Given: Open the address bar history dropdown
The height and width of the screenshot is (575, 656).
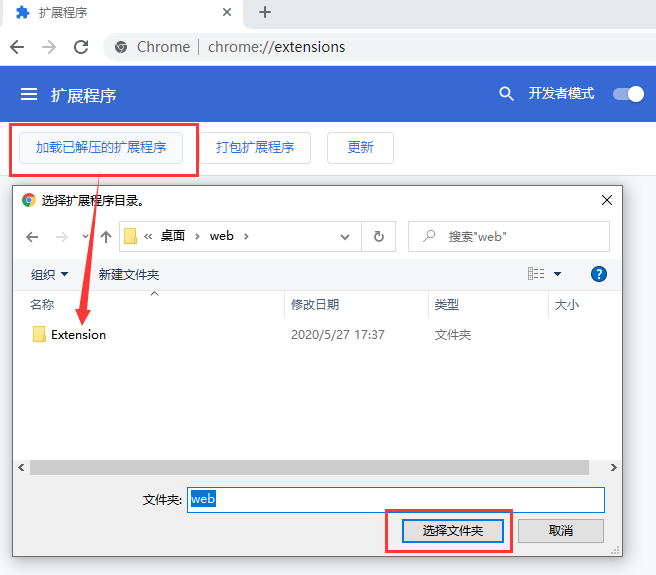Looking at the screenshot, I should click(x=345, y=237).
